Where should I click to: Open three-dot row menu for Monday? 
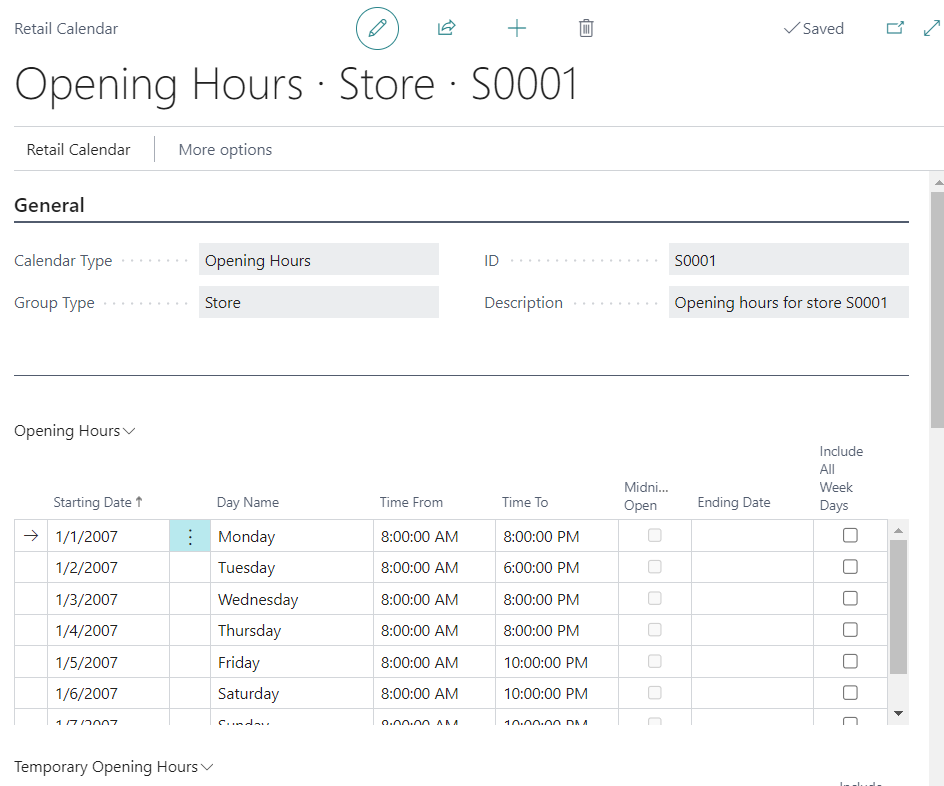[x=190, y=537]
